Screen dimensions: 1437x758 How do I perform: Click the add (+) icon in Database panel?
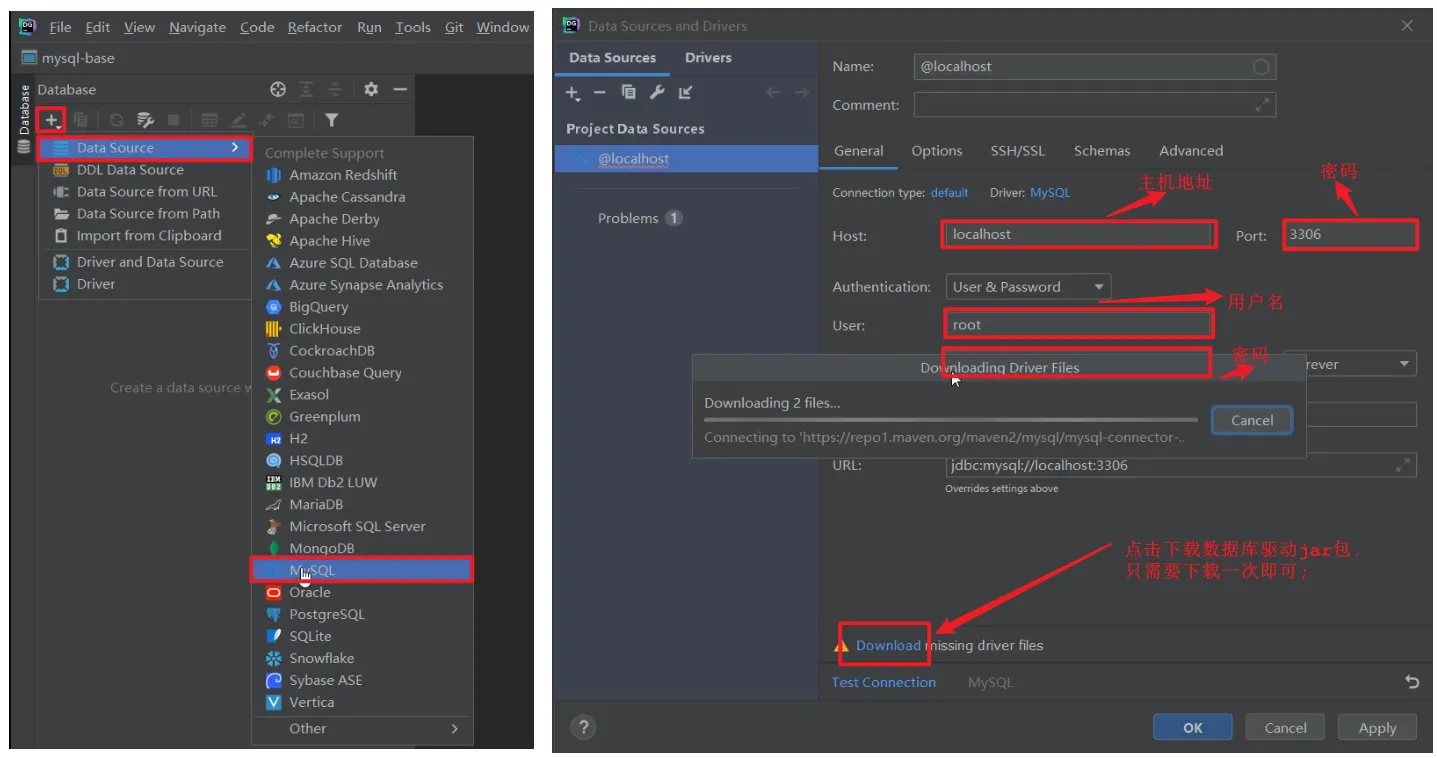pyautogui.click(x=51, y=120)
